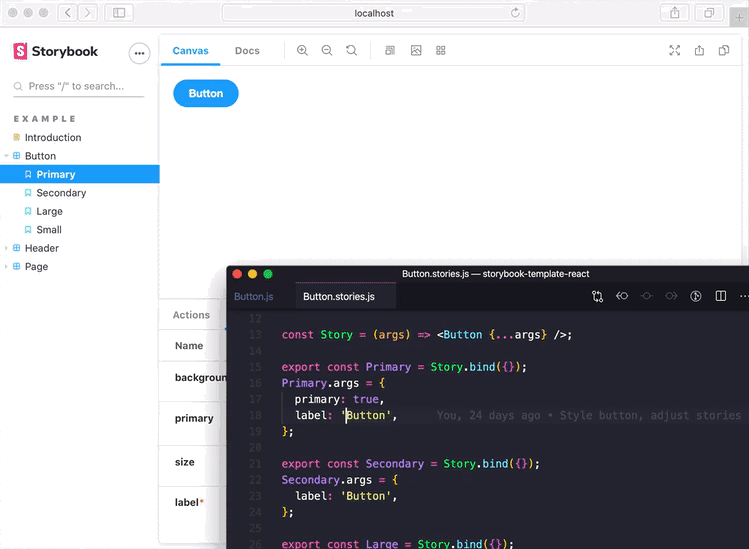Click the localhost address bar
Viewport: 749px width, 549px height.
[374, 13]
